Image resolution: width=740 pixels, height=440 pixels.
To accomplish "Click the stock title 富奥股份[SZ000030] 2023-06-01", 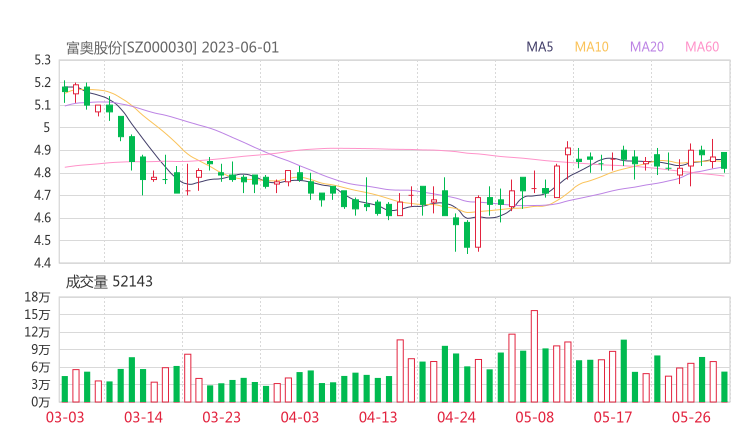I will point(173,48).
